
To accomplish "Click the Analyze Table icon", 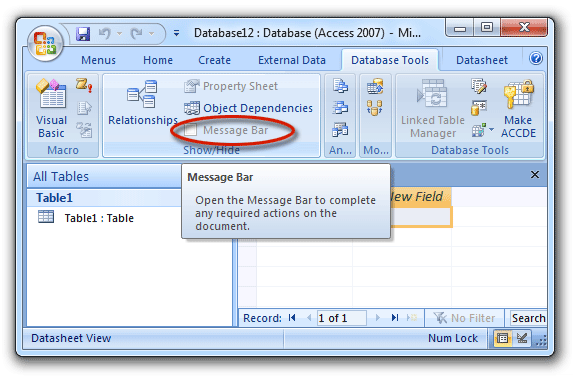I will [x=340, y=130].
